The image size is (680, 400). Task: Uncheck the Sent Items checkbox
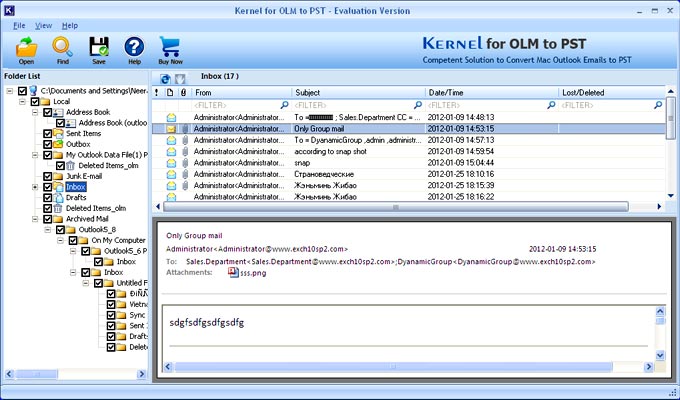[x=48, y=133]
